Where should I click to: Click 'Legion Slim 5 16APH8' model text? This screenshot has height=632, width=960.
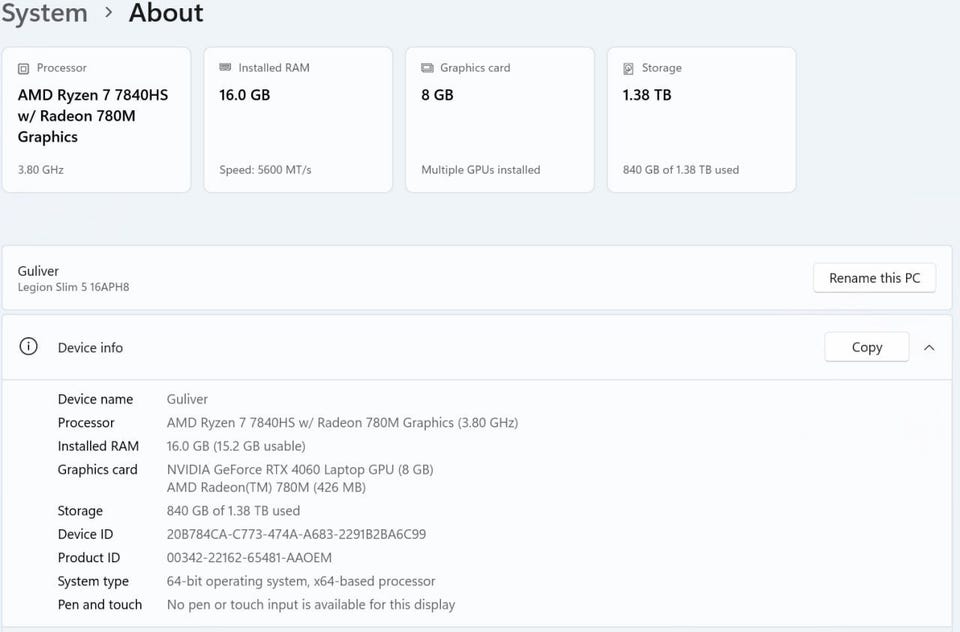[x=73, y=287]
